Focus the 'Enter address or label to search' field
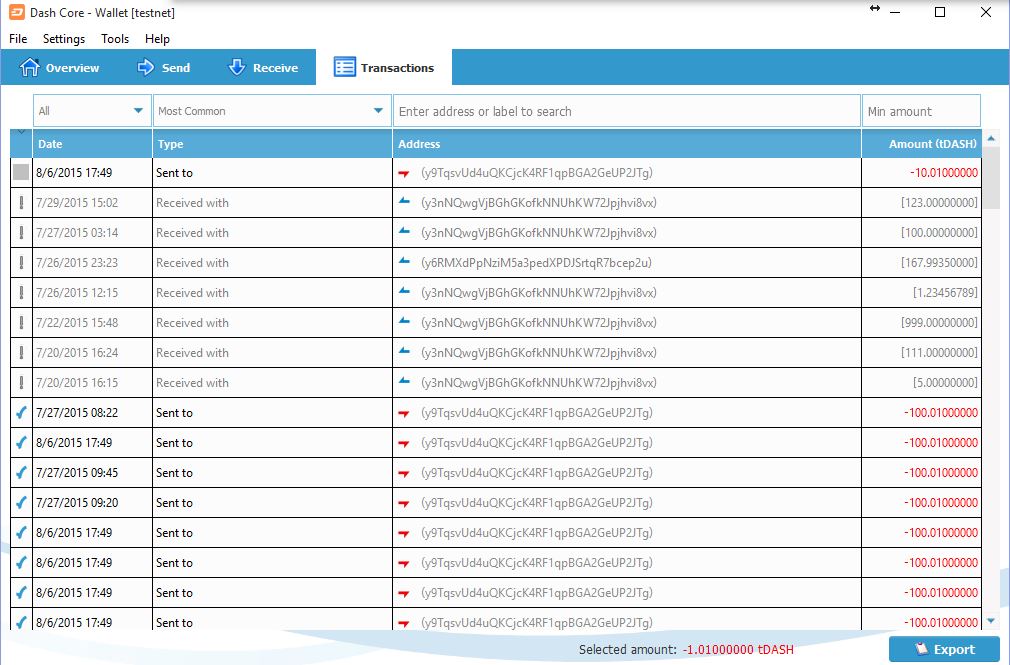Screen dimensions: 1010x665 627,111
